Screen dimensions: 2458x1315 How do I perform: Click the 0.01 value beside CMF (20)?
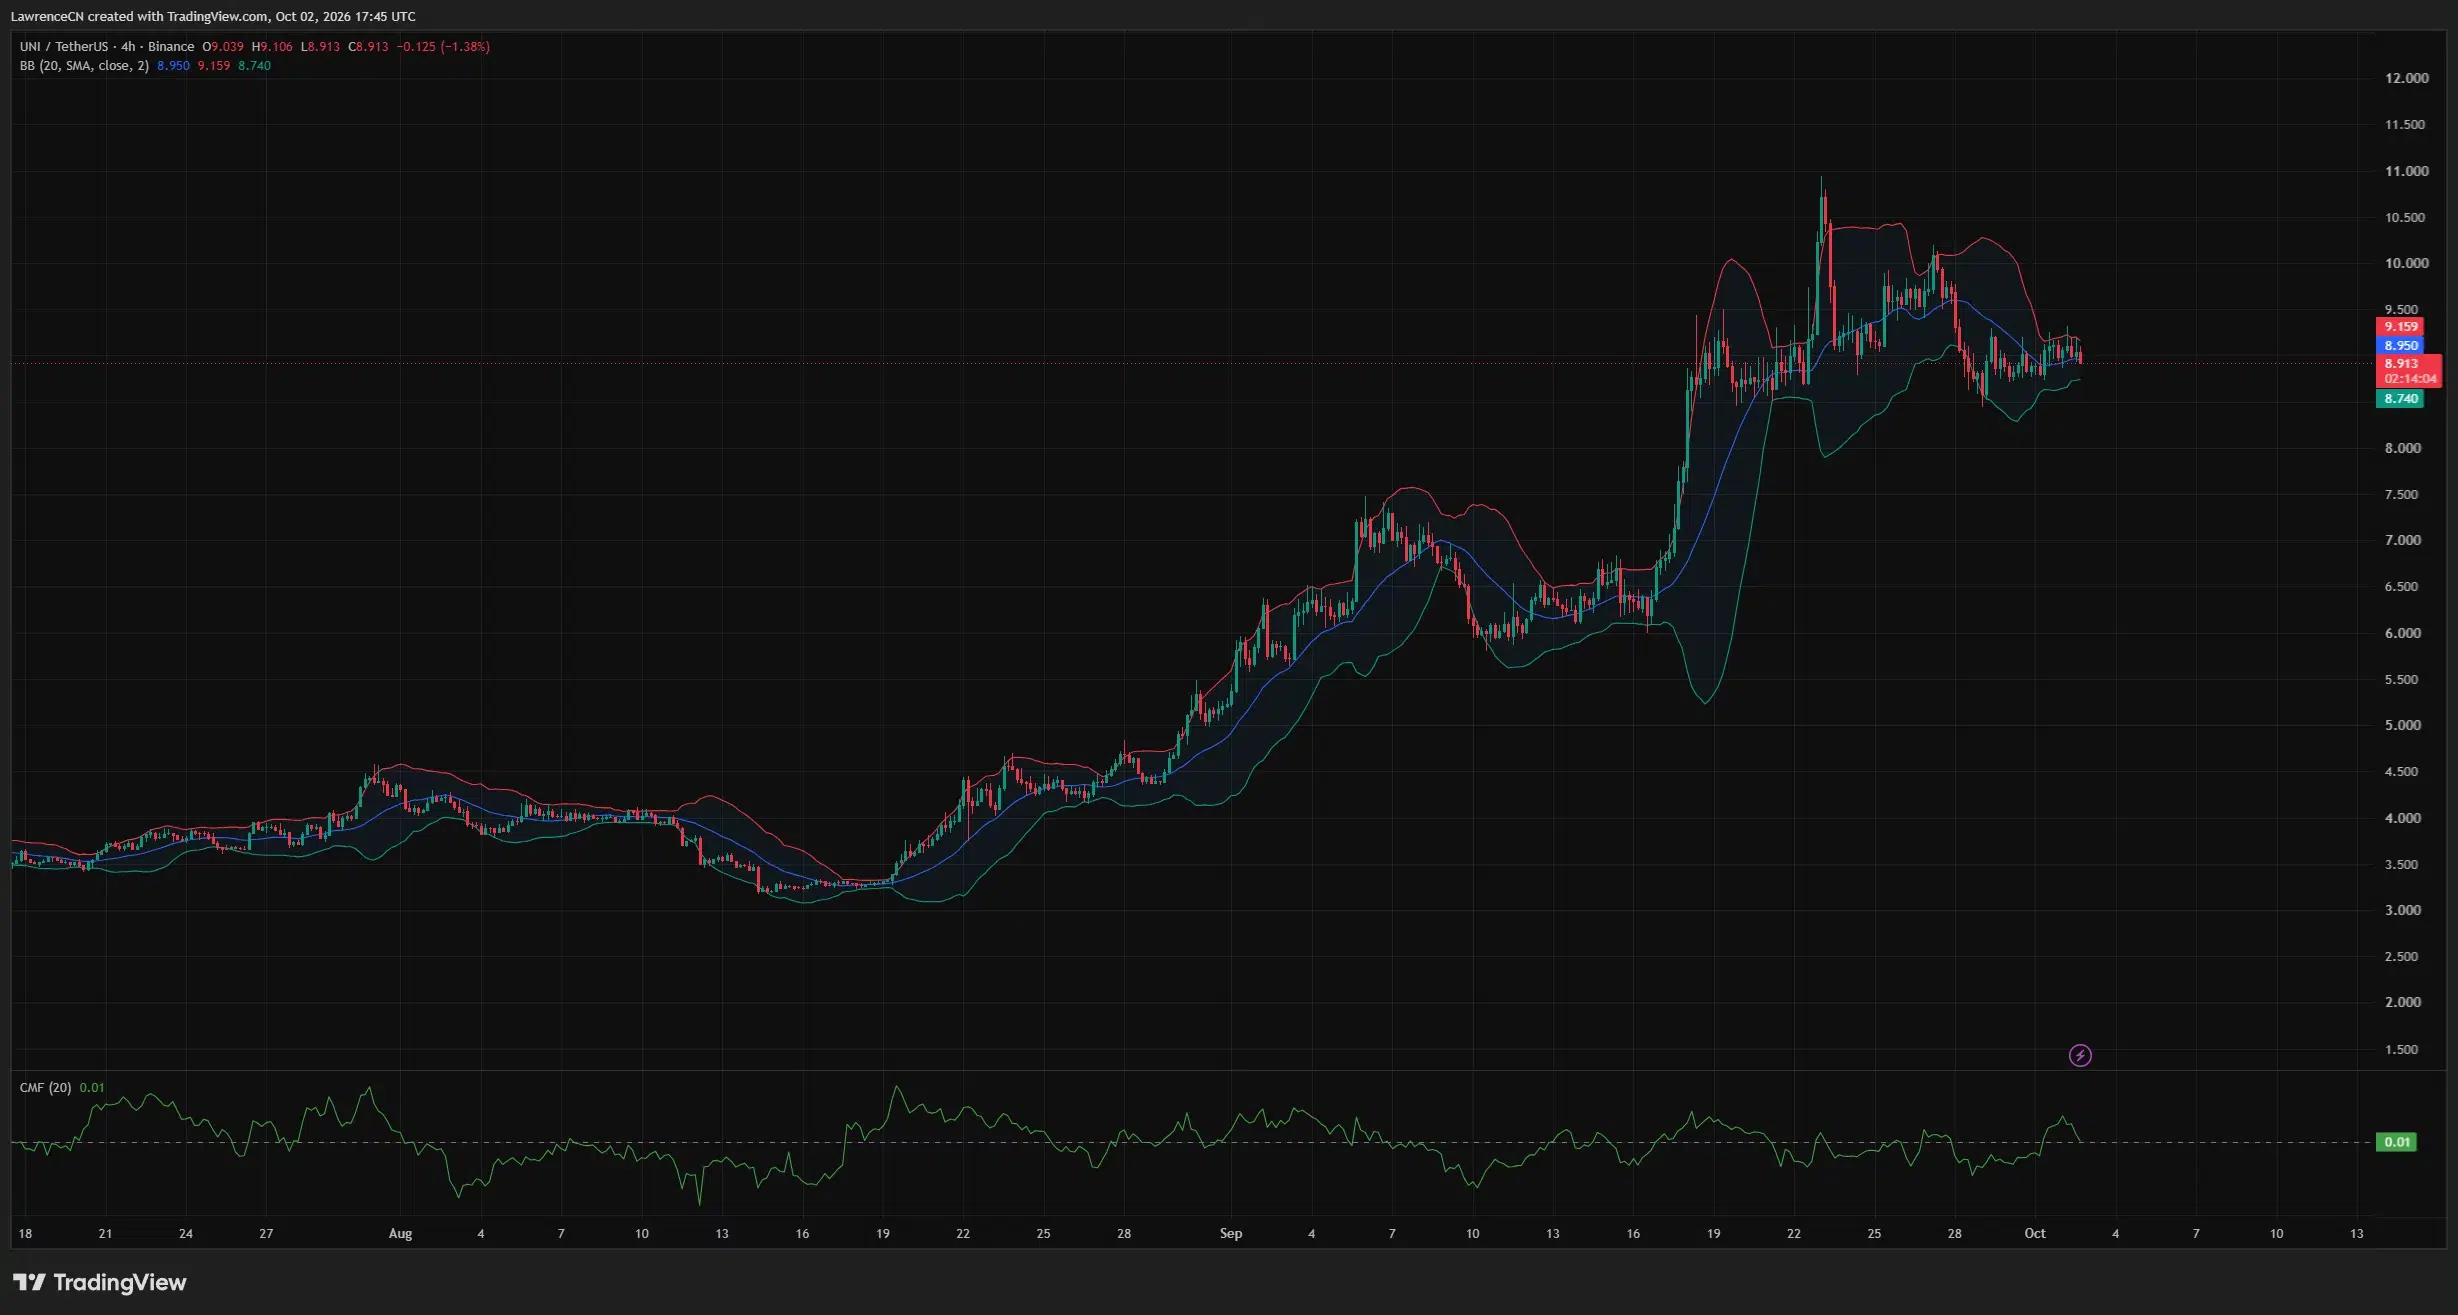[92, 1088]
